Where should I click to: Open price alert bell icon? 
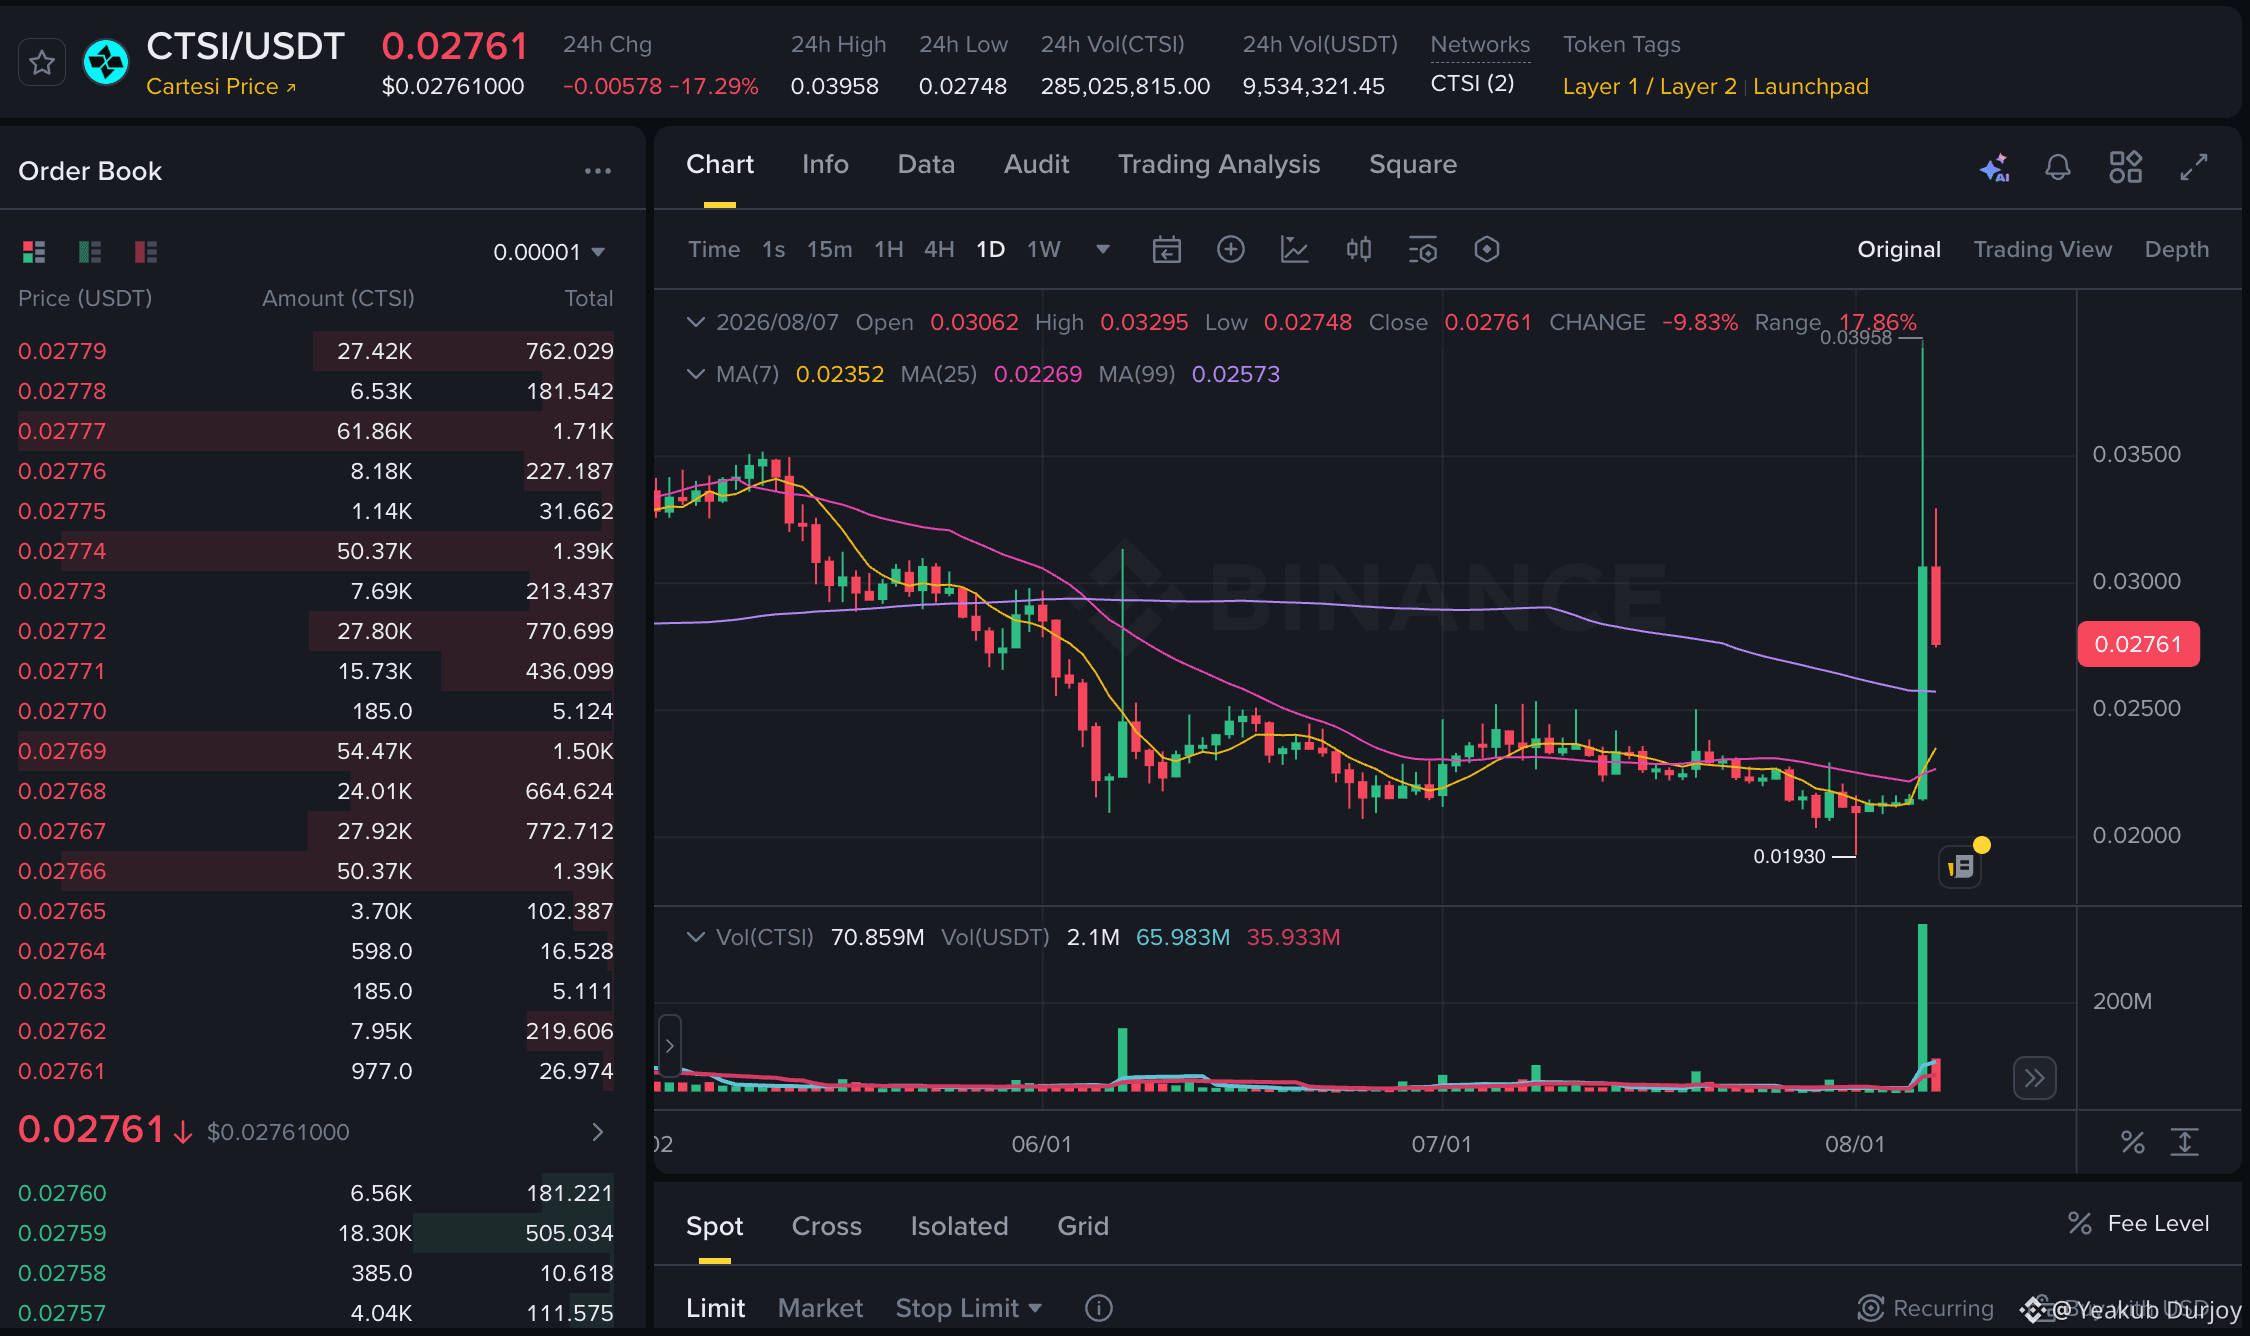pyautogui.click(x=2058, y=167)
